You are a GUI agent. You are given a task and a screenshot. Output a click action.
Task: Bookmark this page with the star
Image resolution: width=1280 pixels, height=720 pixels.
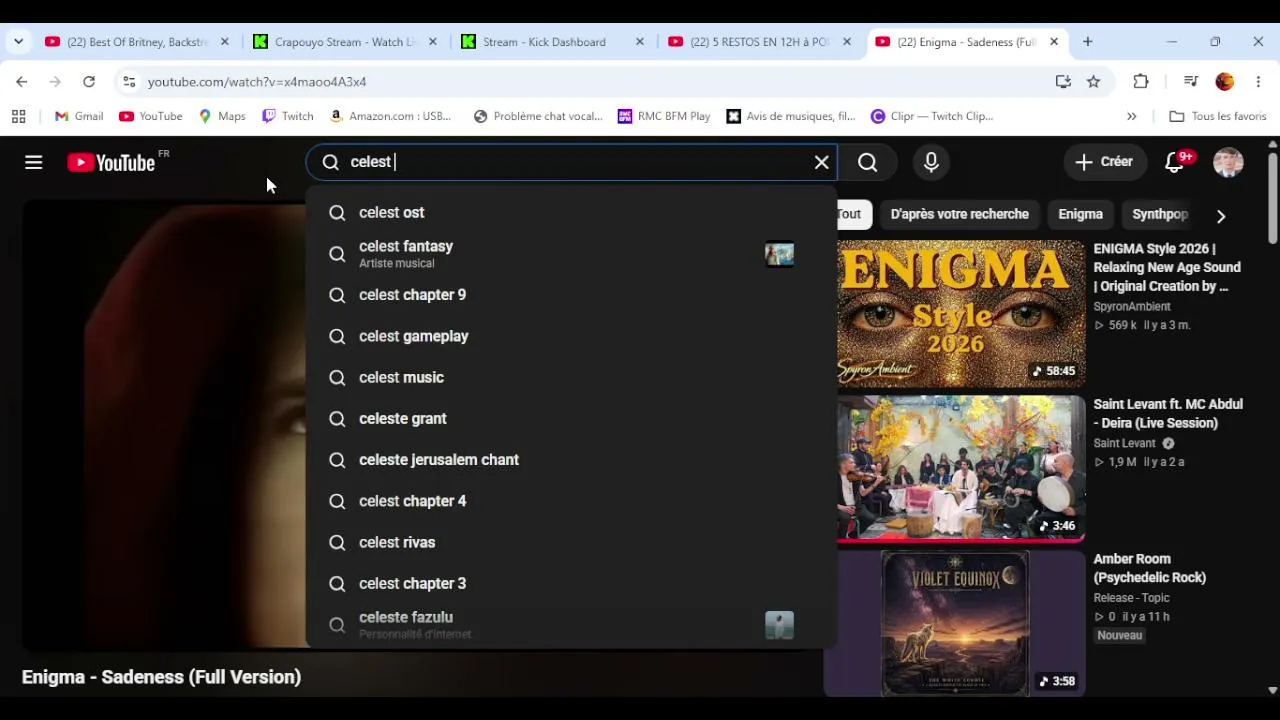pos(1094,82)
